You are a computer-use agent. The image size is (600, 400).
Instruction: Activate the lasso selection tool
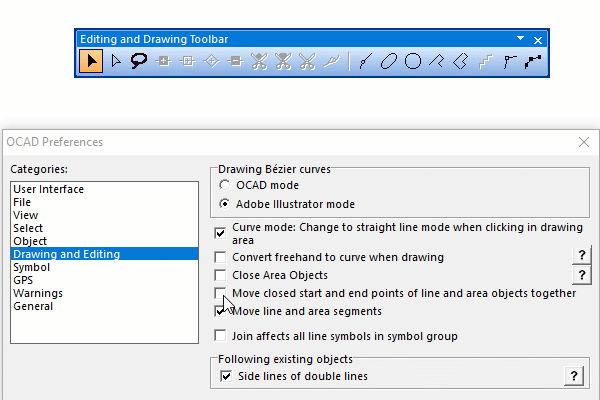coord(139,61)
